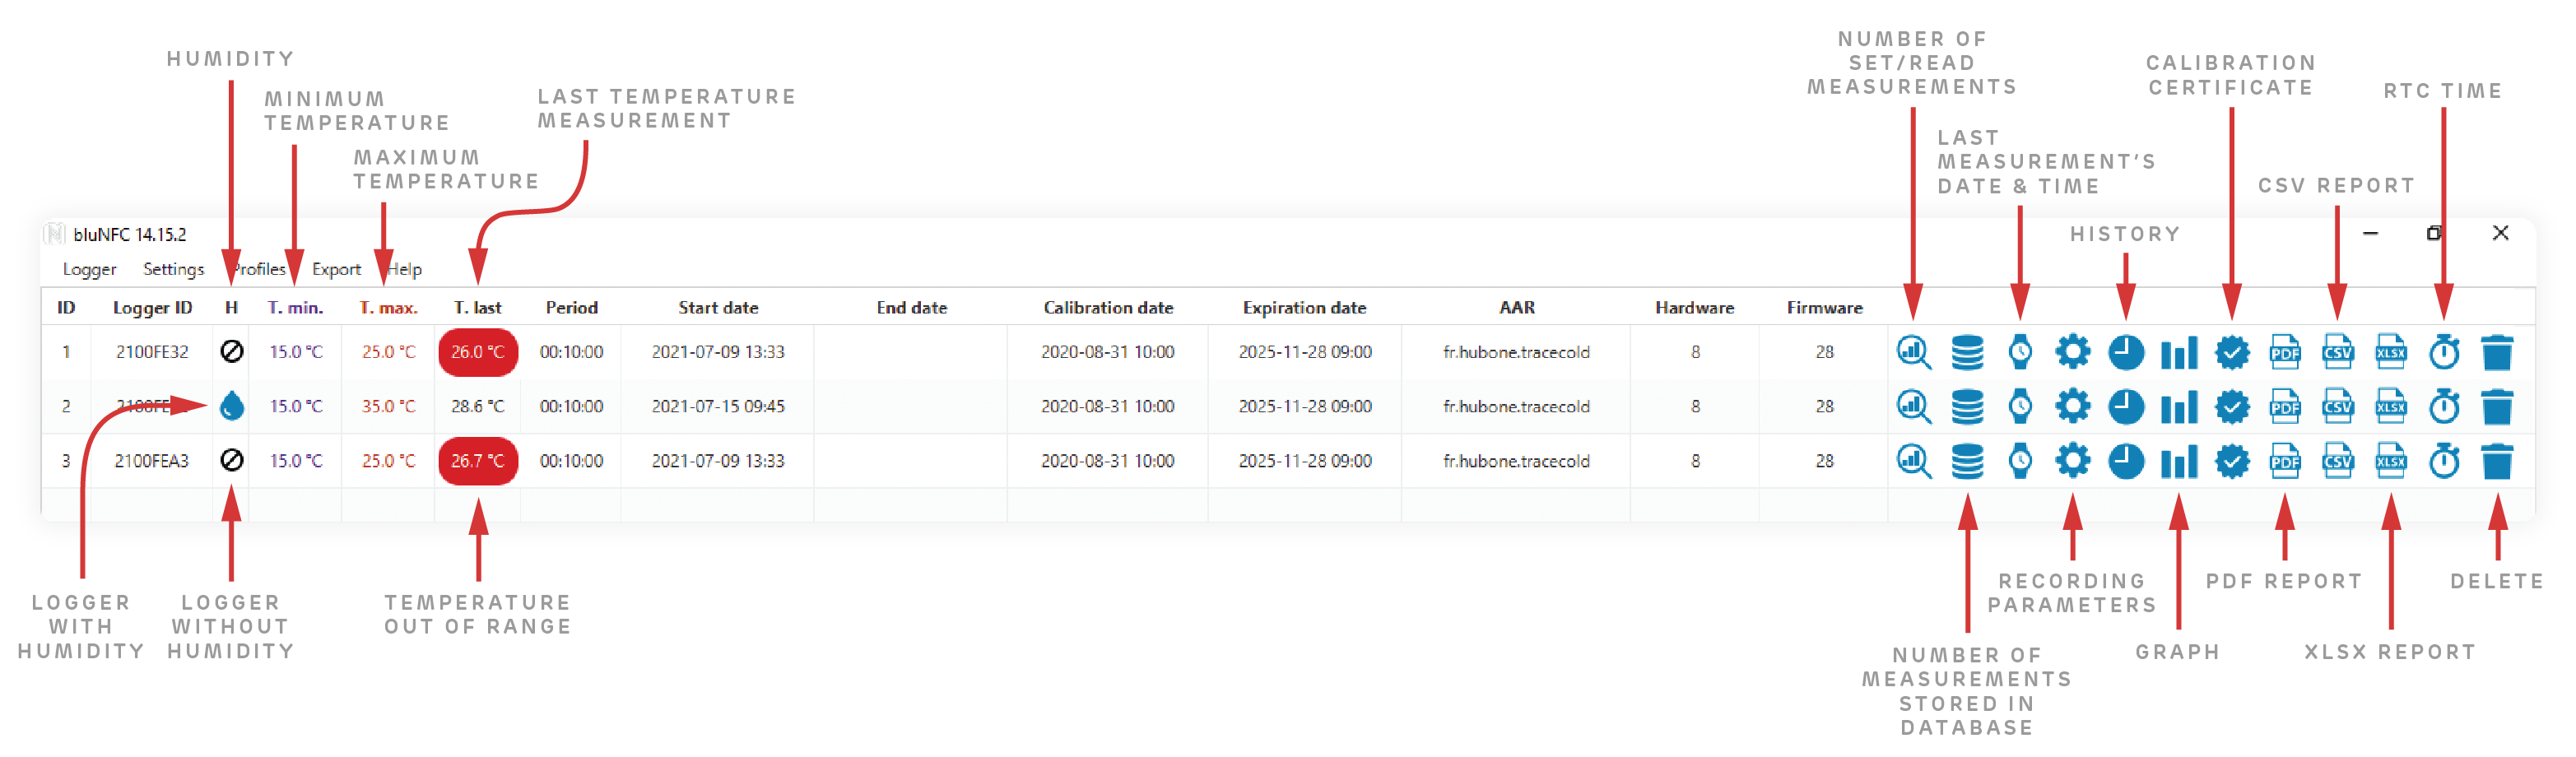Screen dimensions: 2576x757
Task: Click the Start date column header
Action: pyautogui.click(x=718, y=307)
